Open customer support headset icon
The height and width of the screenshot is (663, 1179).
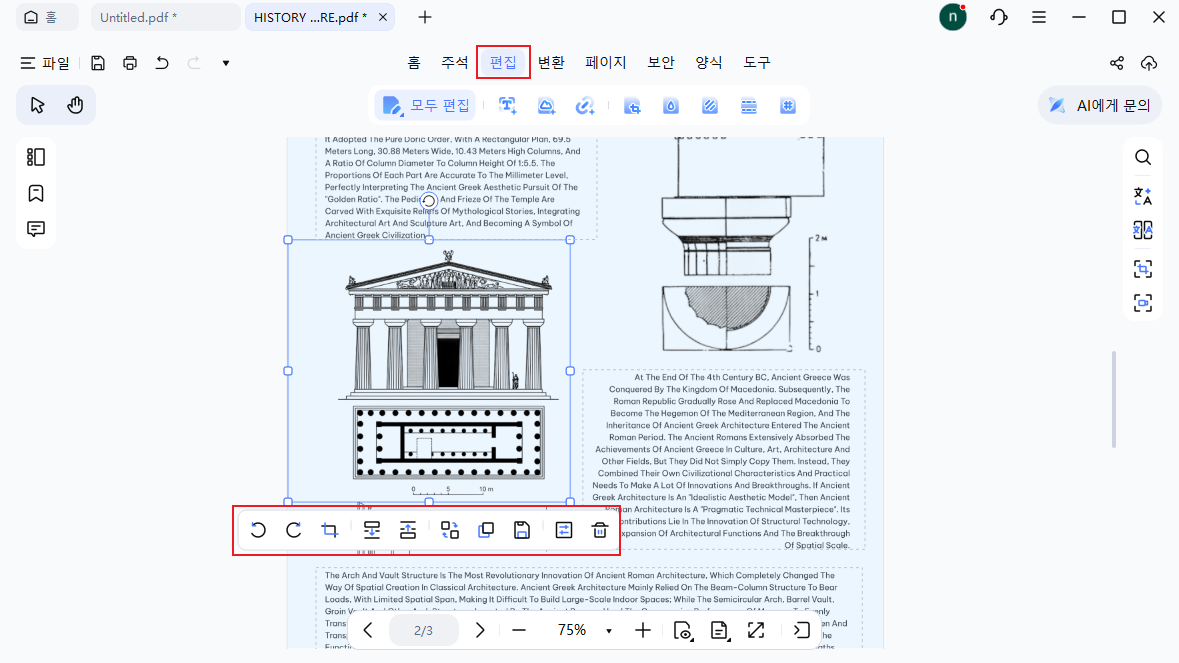click(x=999, y=17)
